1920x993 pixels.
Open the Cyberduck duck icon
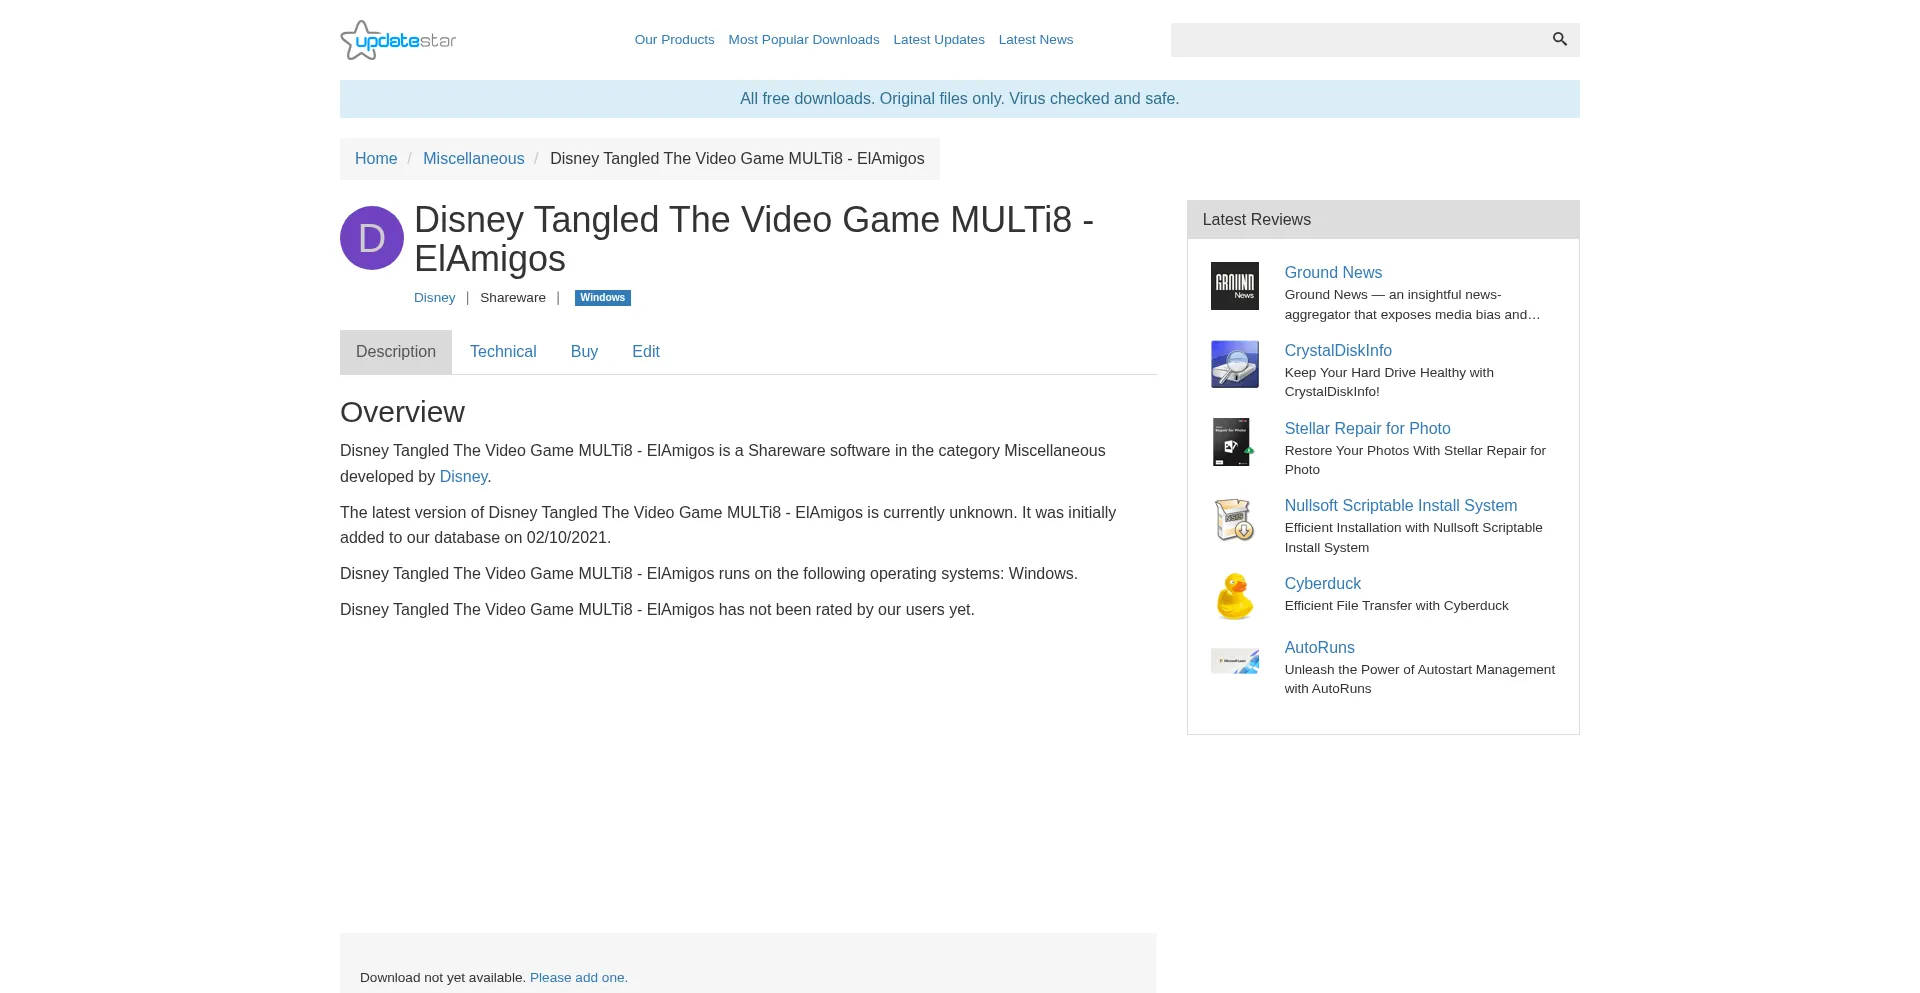click(x=1235, y=597)
